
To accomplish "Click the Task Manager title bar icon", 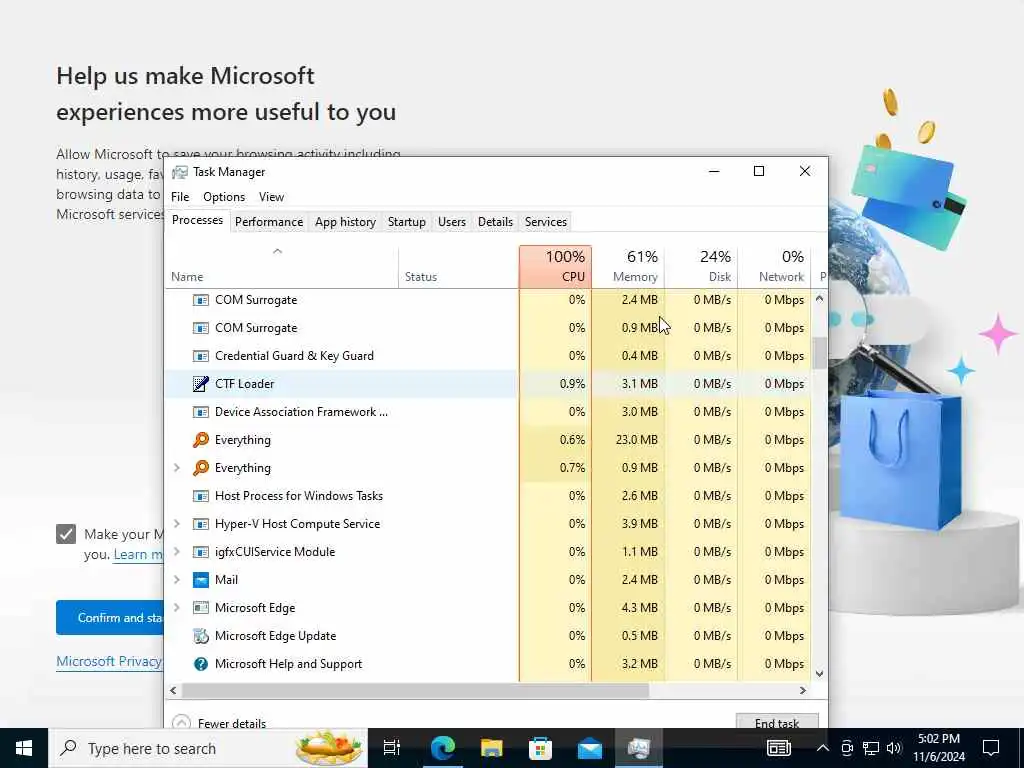I will coord(180,172).
